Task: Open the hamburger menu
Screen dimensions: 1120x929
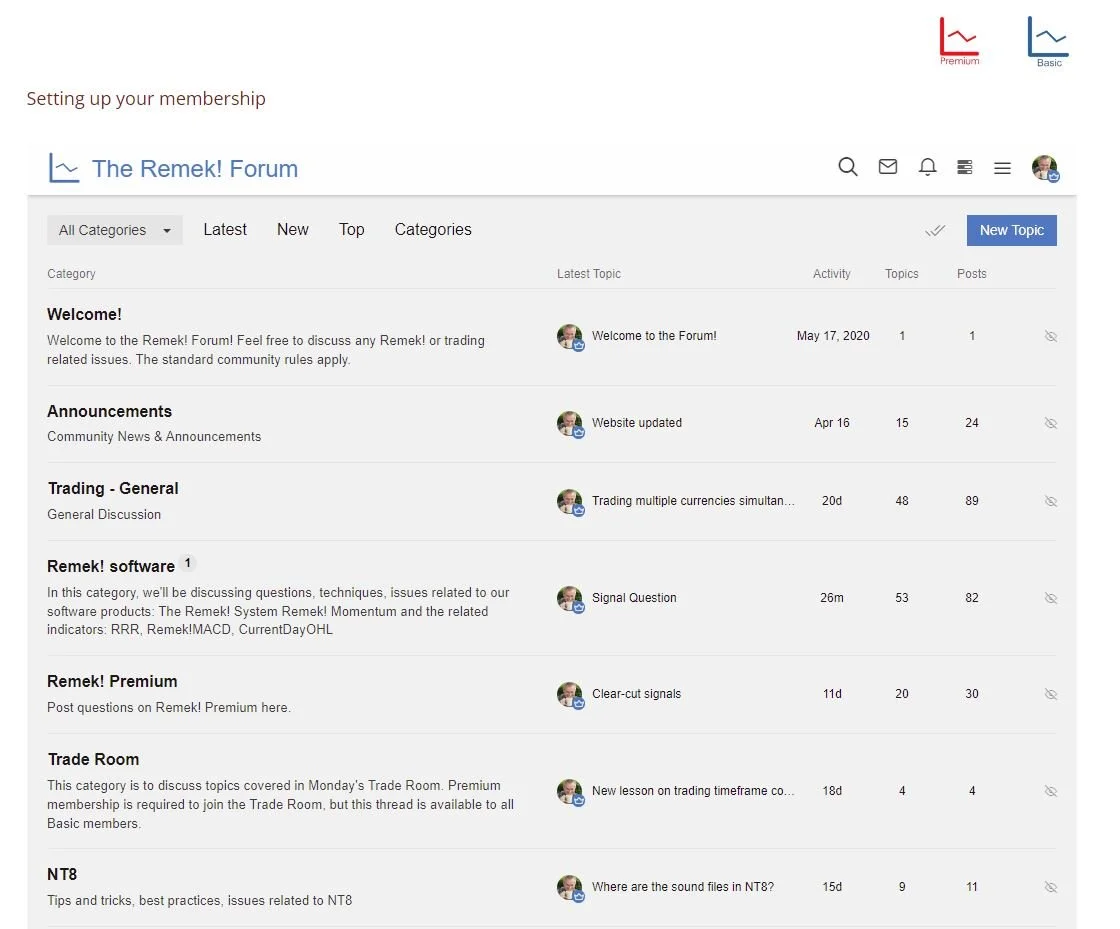Action: 1002,168
